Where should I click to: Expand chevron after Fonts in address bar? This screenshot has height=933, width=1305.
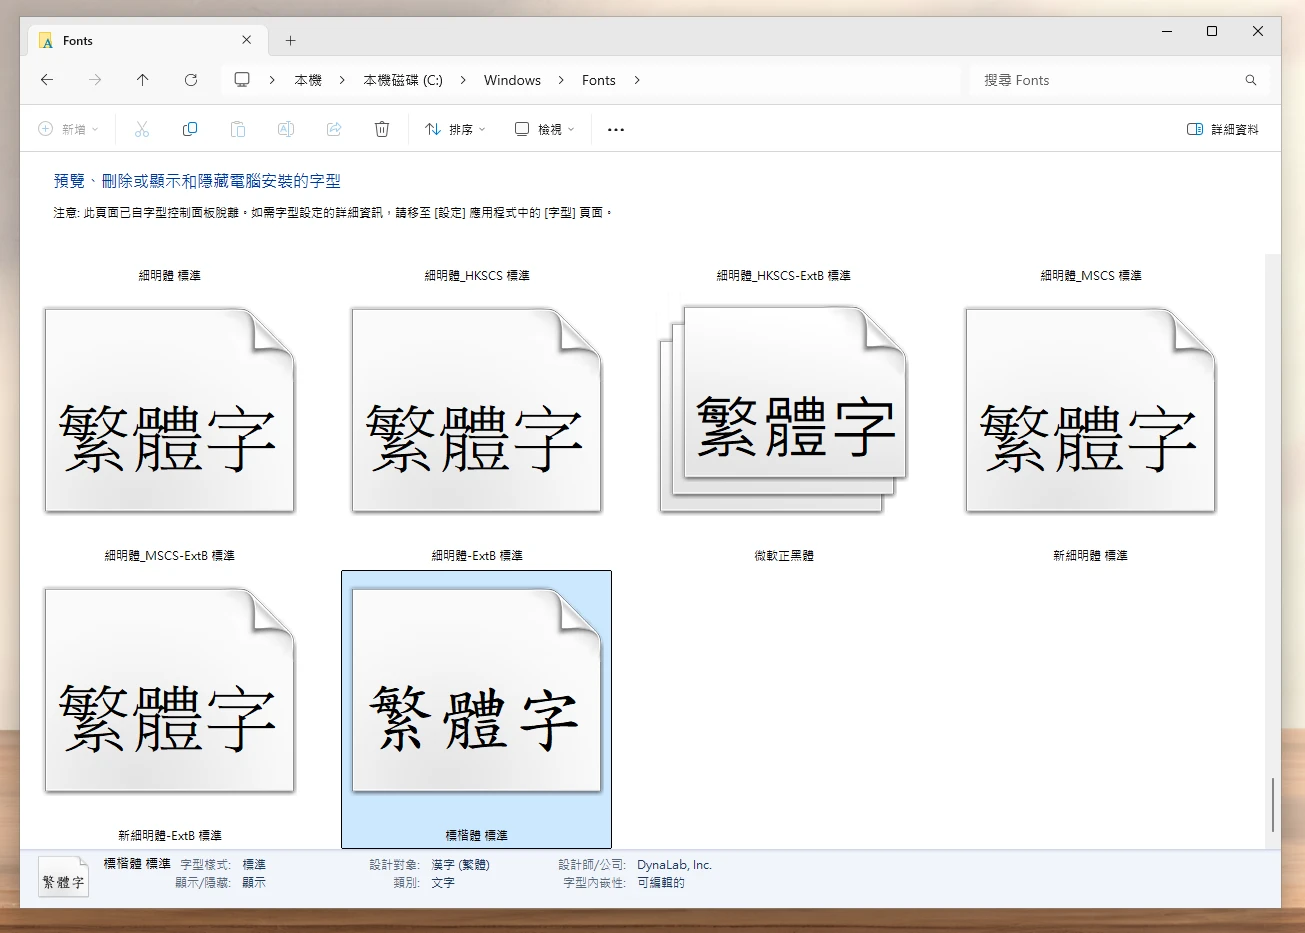coord(637,80)
